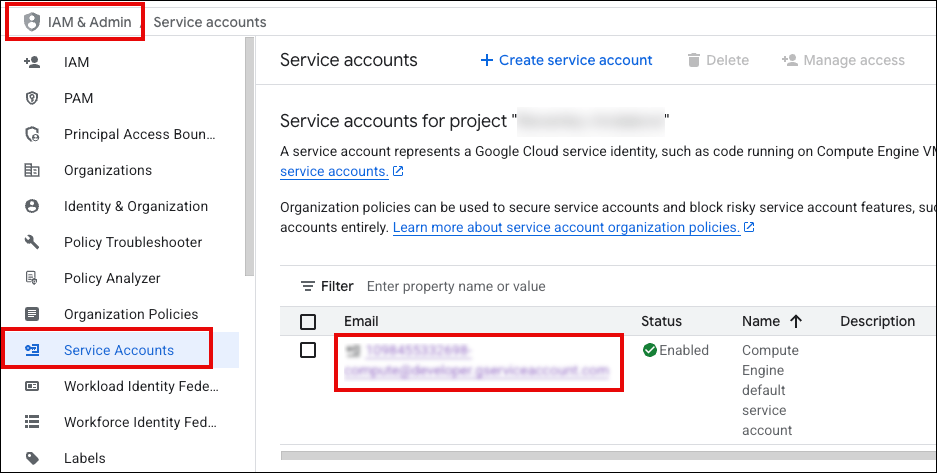Screen dimensions: 937x473
Task: Click the IAM add-person icon in sidebar
Action: [x=32, y=62]
